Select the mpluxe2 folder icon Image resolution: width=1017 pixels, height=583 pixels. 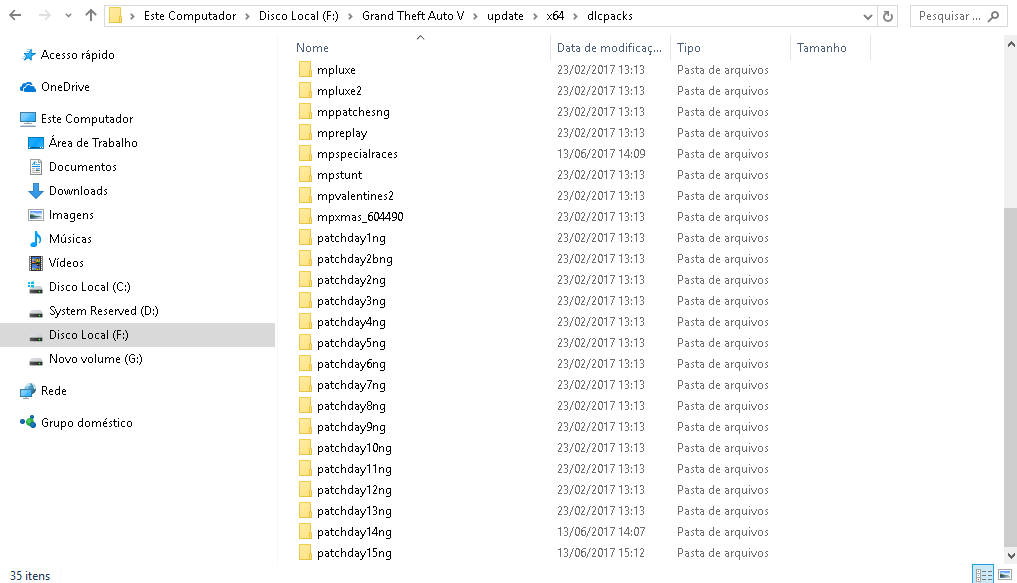[305, 91]
